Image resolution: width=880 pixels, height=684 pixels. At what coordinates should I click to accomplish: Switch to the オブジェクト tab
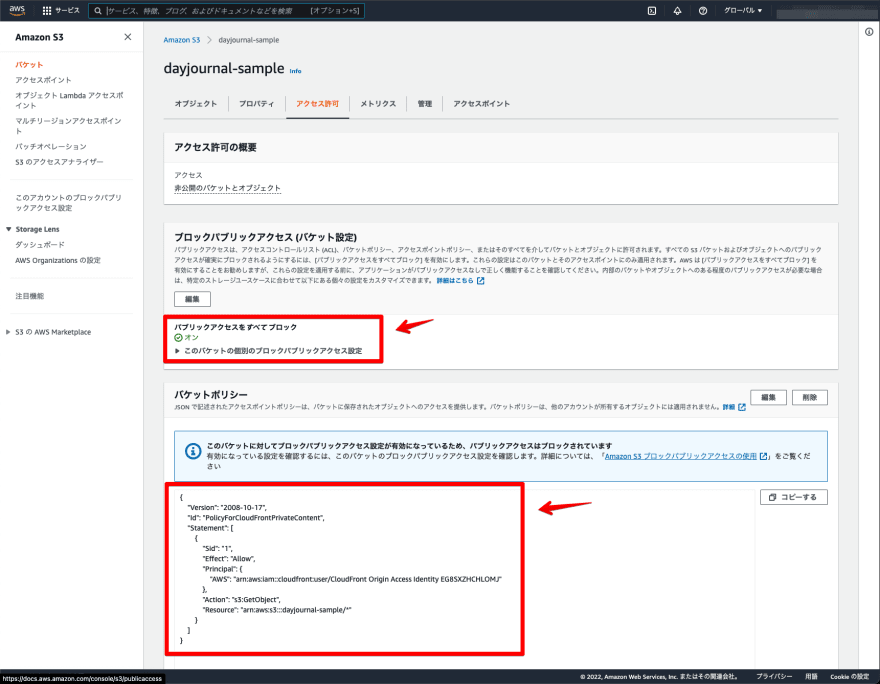click(x=195, y=104)
